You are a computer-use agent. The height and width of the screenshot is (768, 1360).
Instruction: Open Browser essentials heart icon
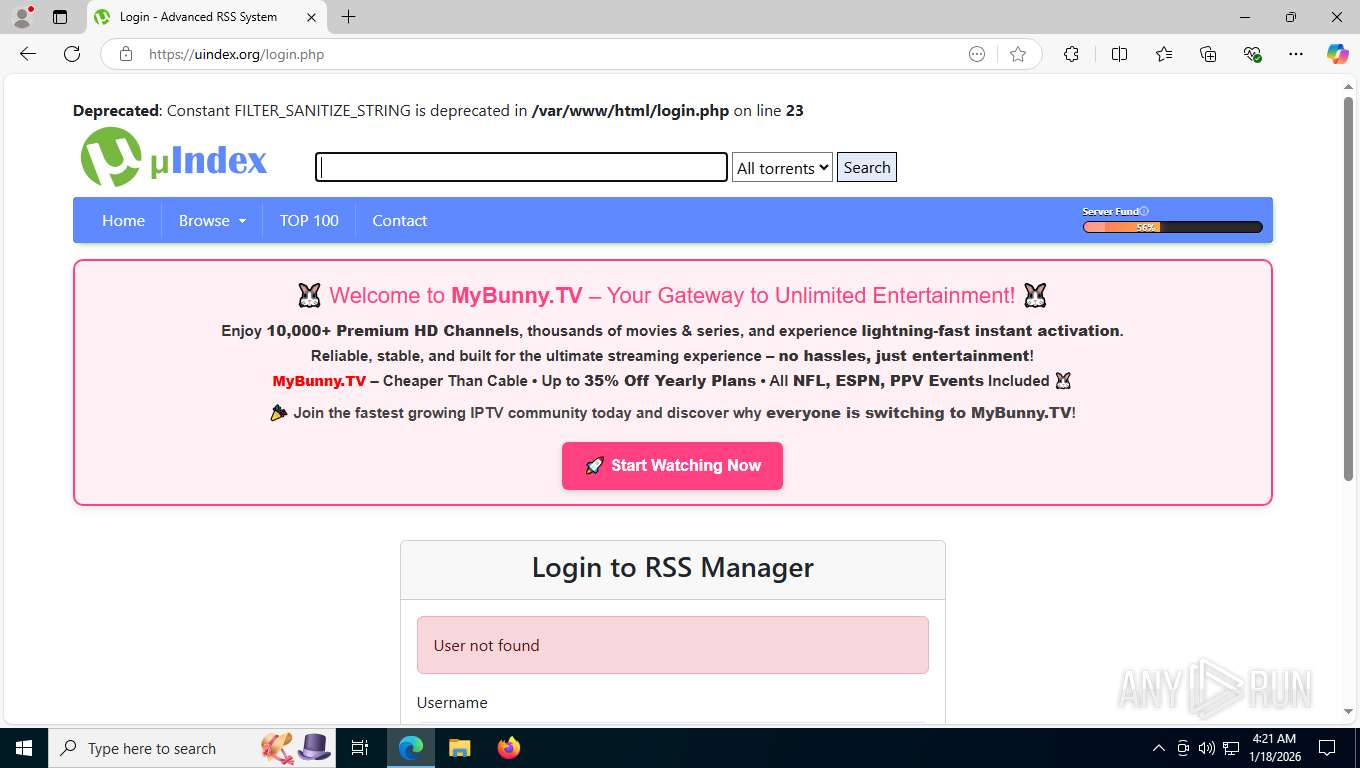[1252, 54]
